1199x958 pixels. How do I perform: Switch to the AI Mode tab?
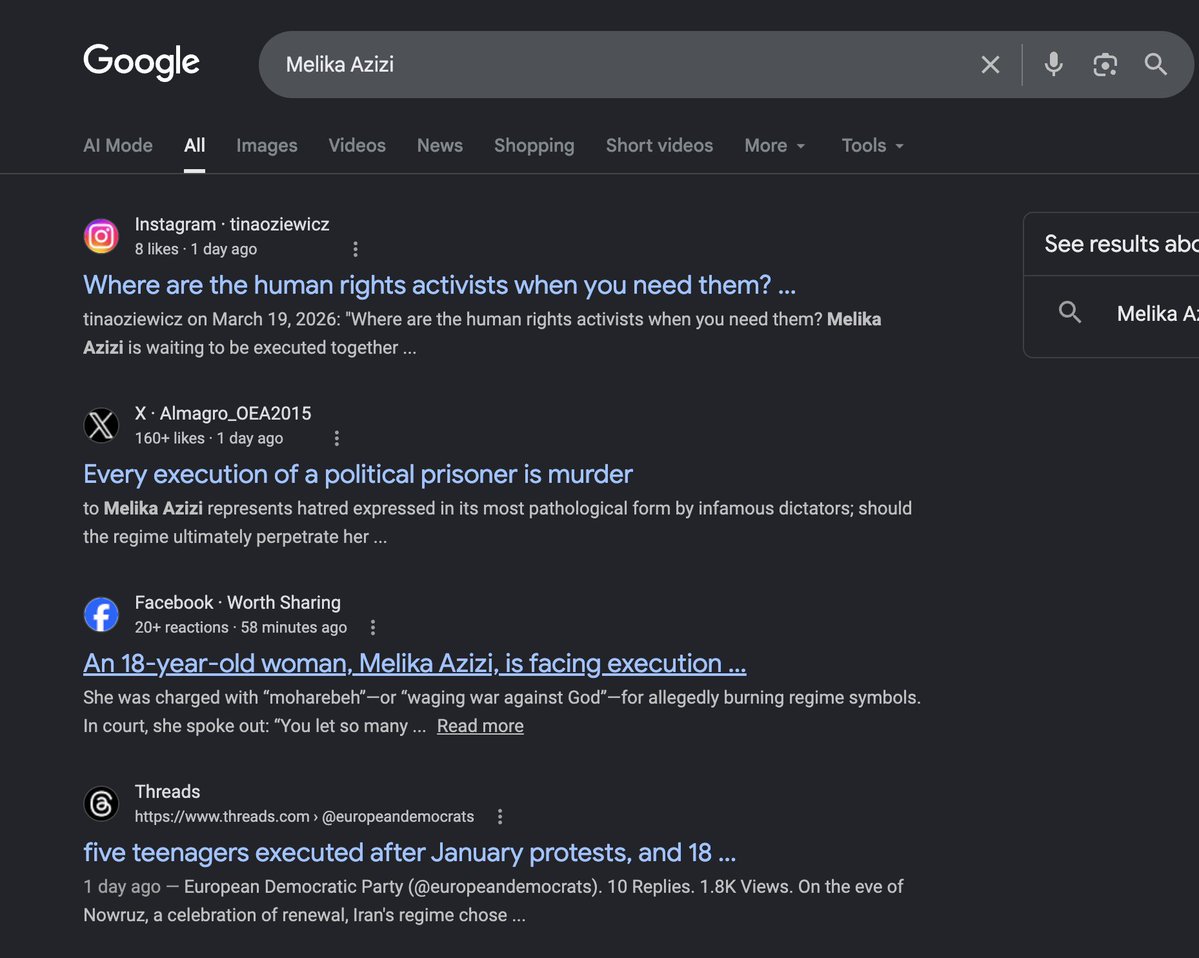(118, 145)
